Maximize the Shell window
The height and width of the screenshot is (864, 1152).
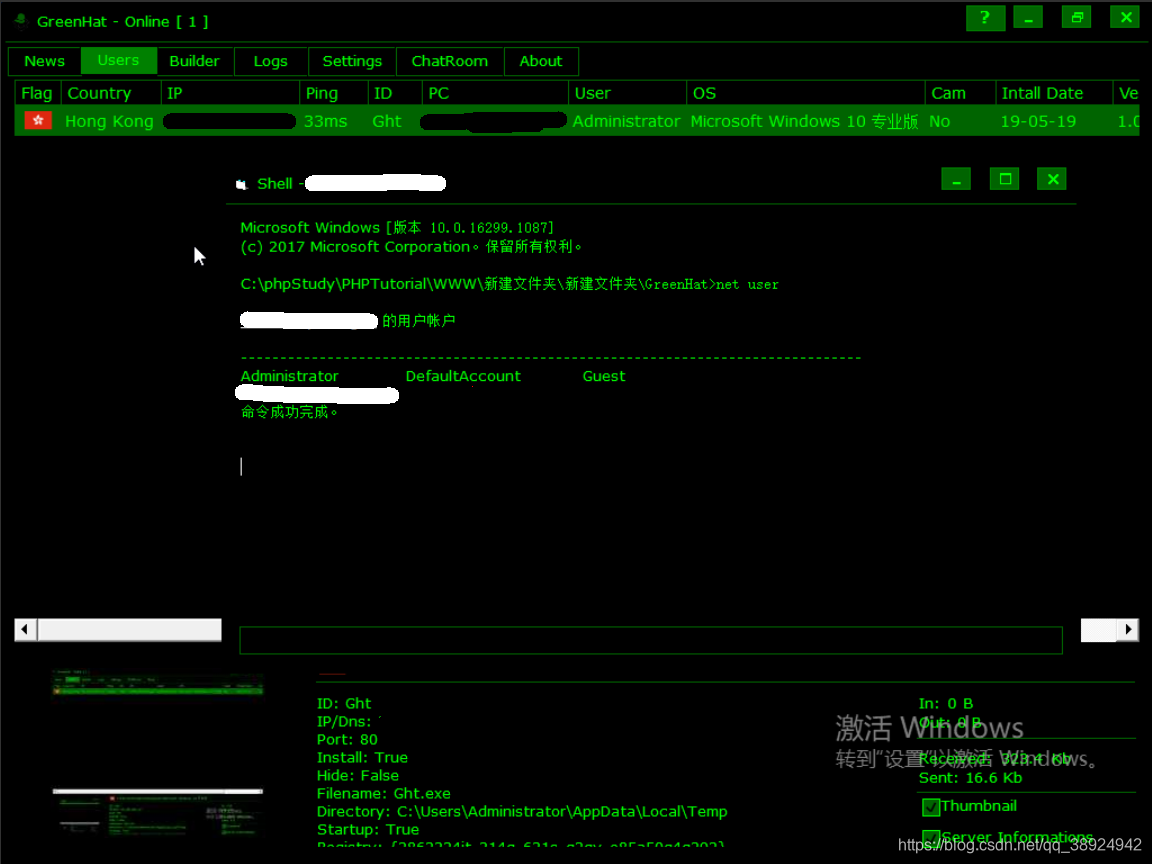(x=1004, y=179)
